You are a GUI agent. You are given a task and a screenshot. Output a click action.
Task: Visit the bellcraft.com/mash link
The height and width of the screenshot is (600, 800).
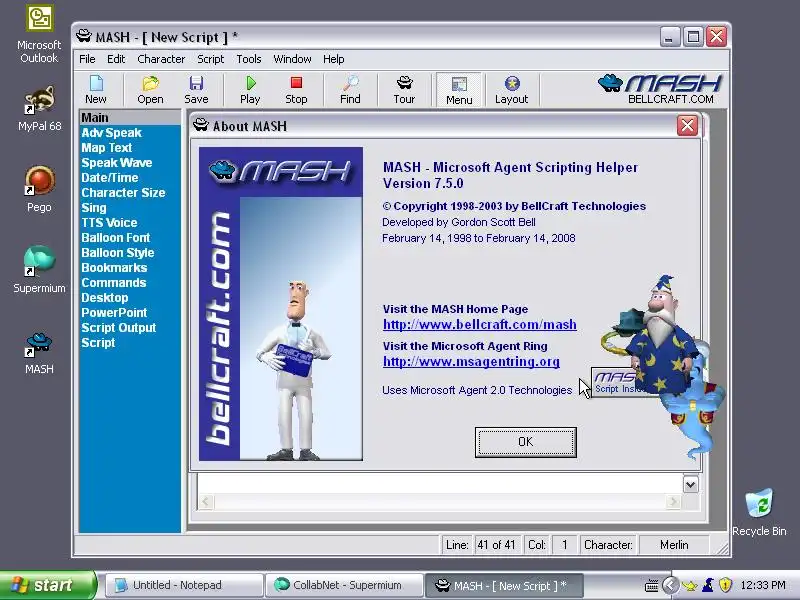pyautogui.click(x=480, y=324)
